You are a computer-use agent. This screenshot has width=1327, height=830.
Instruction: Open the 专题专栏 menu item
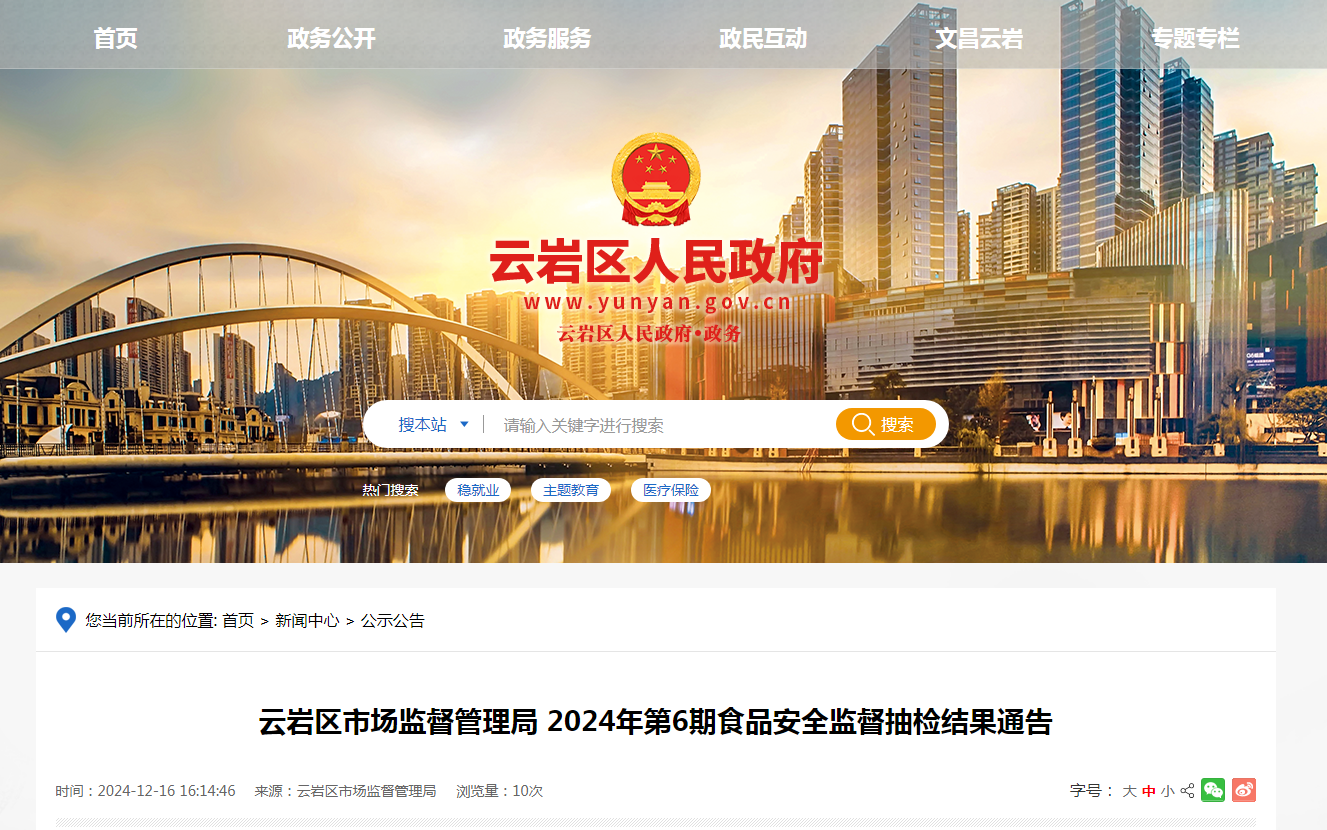(x=1195, y=39)
